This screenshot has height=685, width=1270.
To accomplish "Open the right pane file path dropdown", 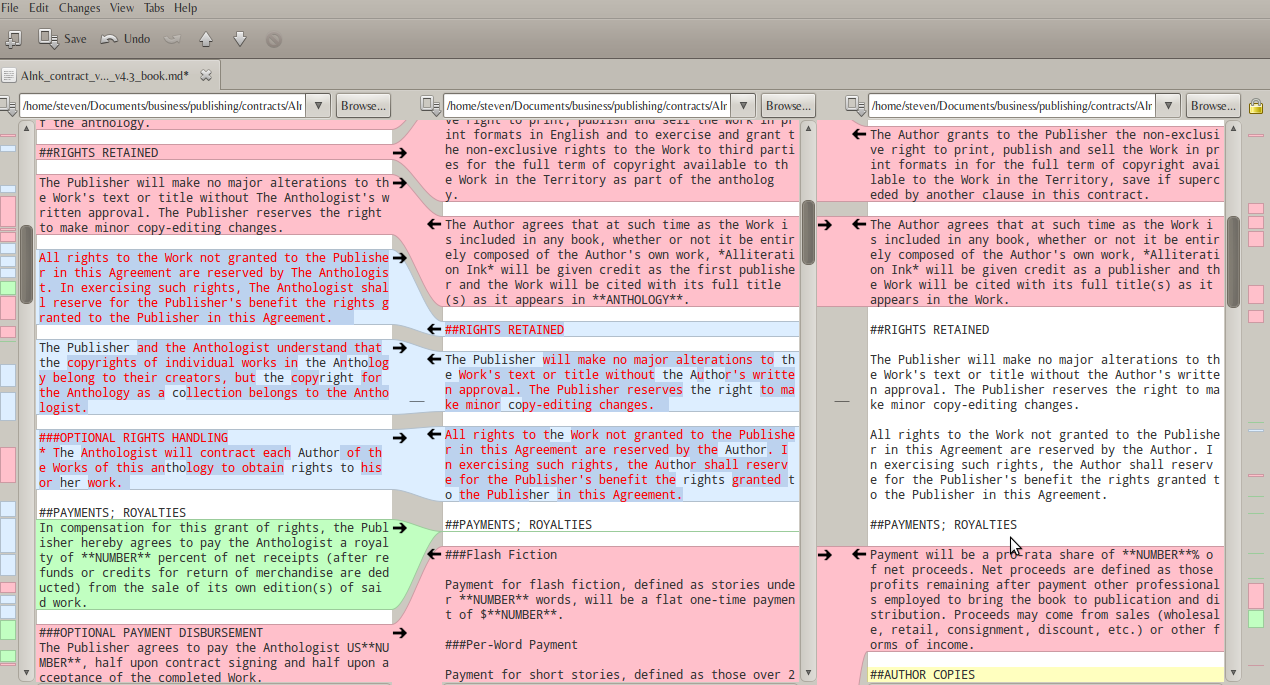I will click(x=1167, y=105).
